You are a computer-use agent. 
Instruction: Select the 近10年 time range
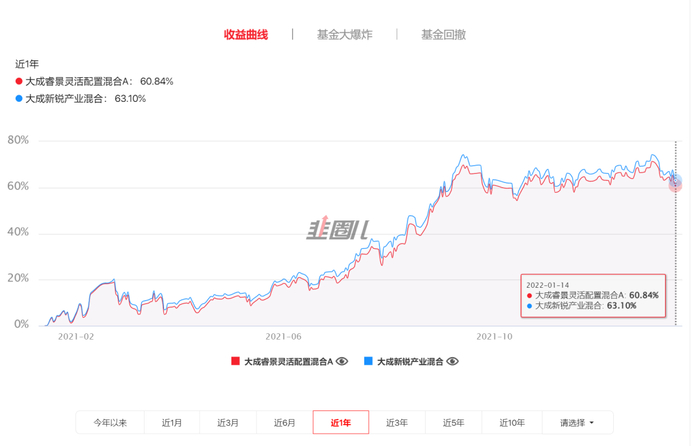pyautogui.click(x=512, y=422)
